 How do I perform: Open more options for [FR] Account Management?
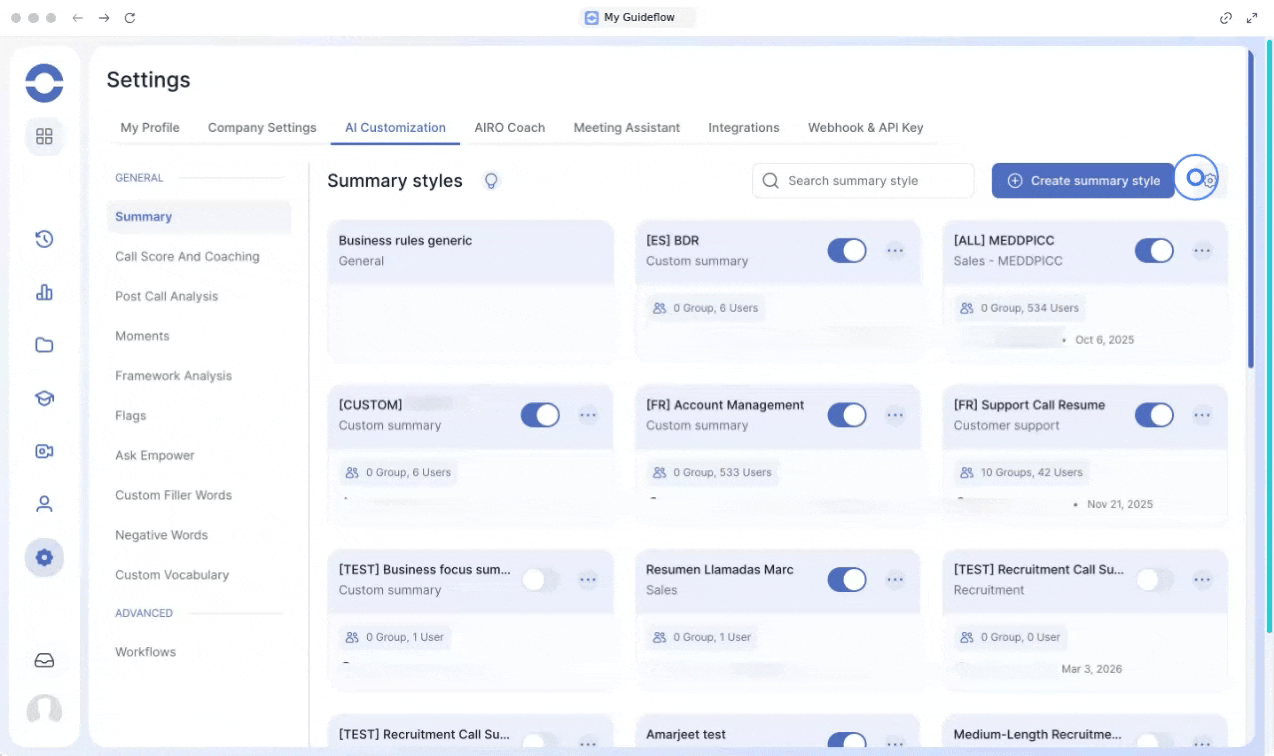point(895,415)
